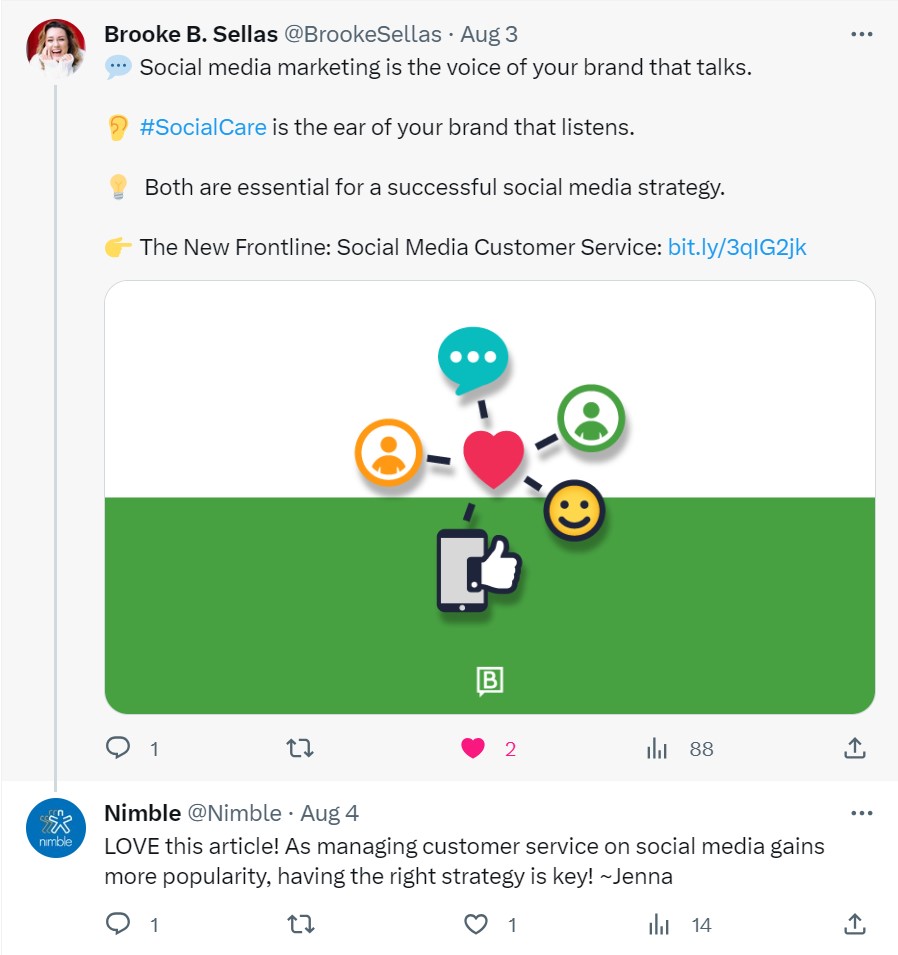Retweet Brooke's social media marketing post
This screenshot has width=898, height=955.
[300, 748]
